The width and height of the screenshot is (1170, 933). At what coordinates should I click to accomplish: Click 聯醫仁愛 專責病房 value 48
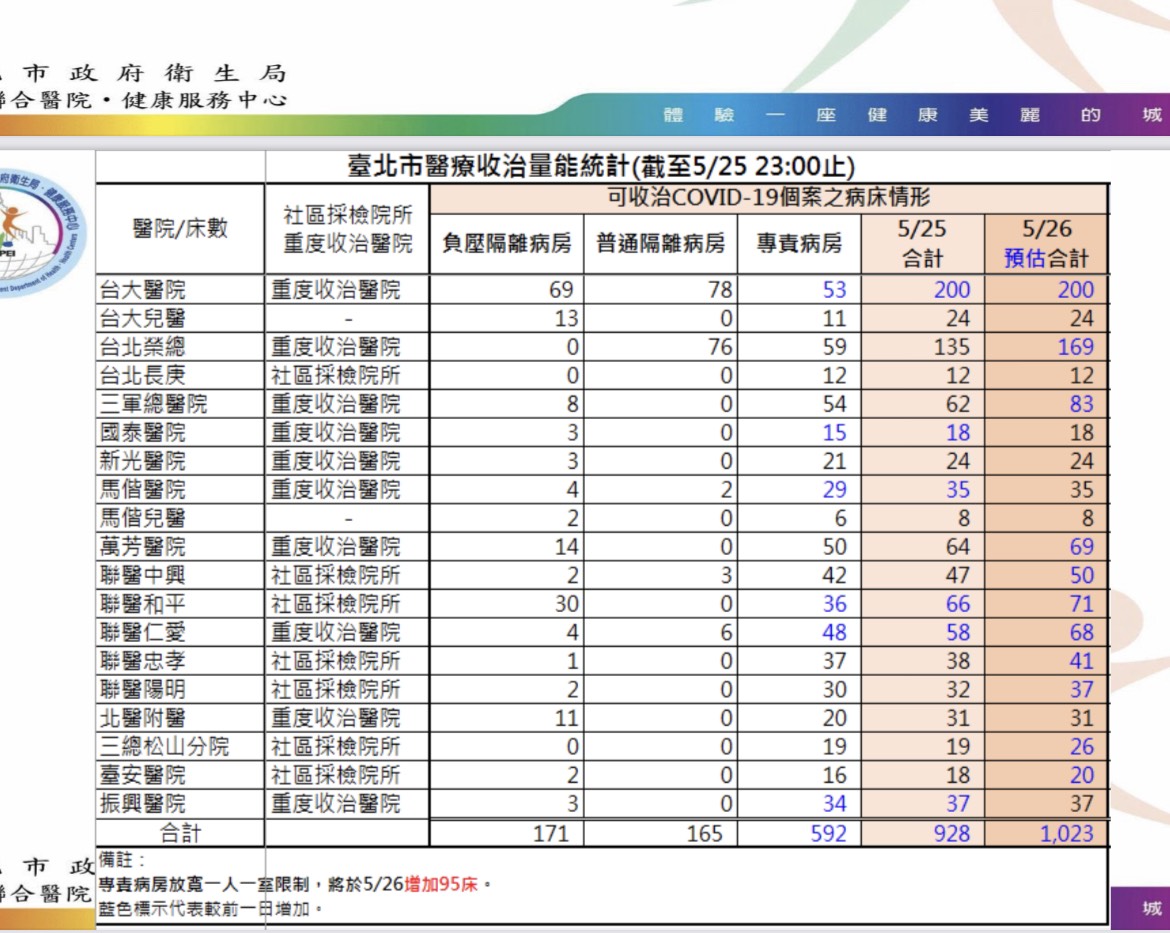(x=834, y=632)
